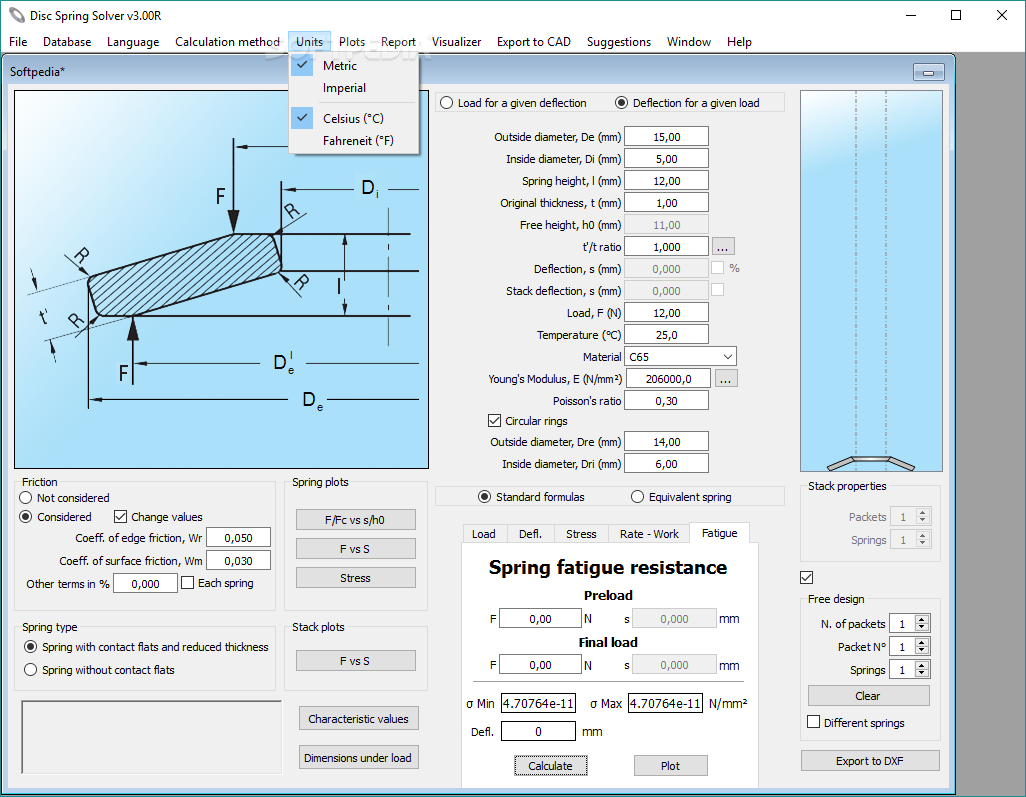Open the t'/t ratio ellipsis button

pos(722,247)
